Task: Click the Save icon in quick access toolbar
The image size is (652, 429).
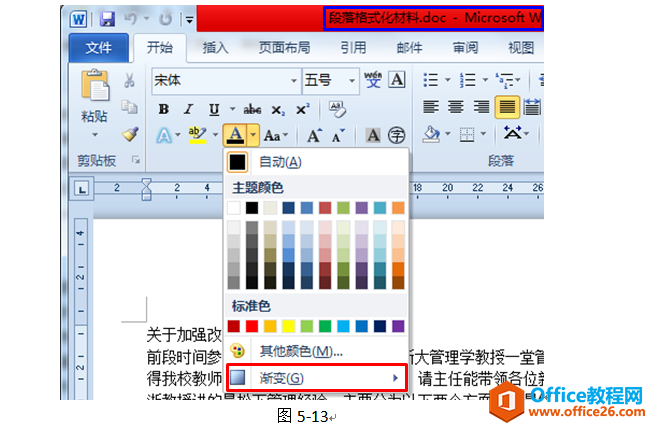Action: point(107,19)
